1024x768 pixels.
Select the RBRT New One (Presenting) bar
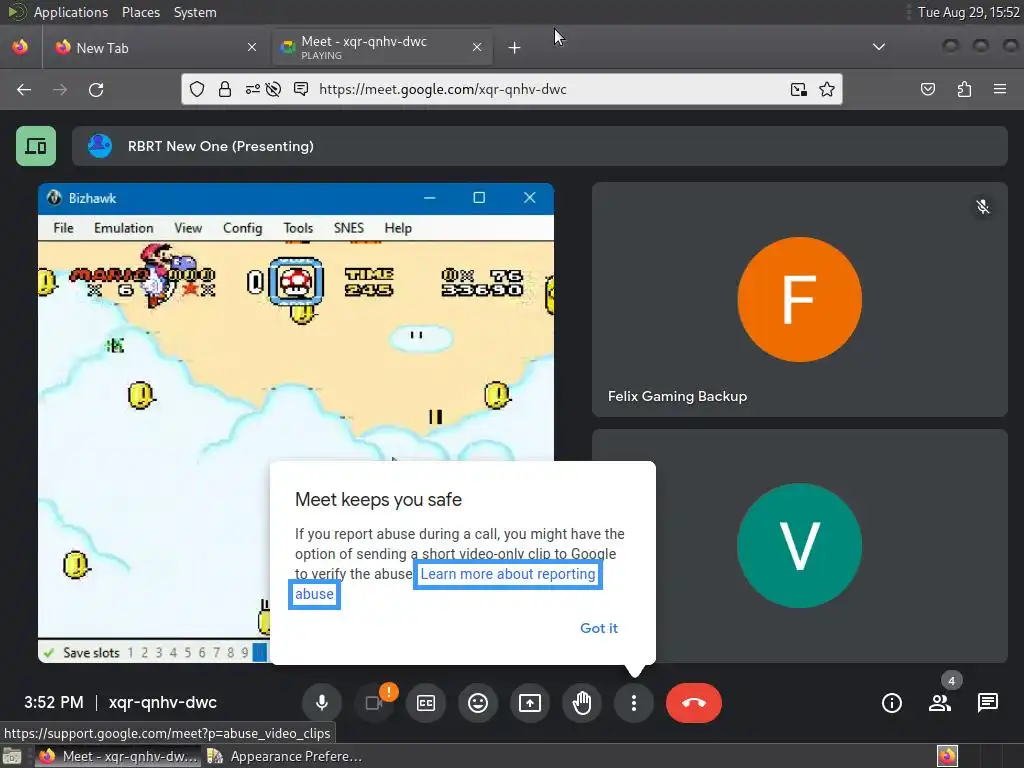pyautogui.click(x=539, y=146)
